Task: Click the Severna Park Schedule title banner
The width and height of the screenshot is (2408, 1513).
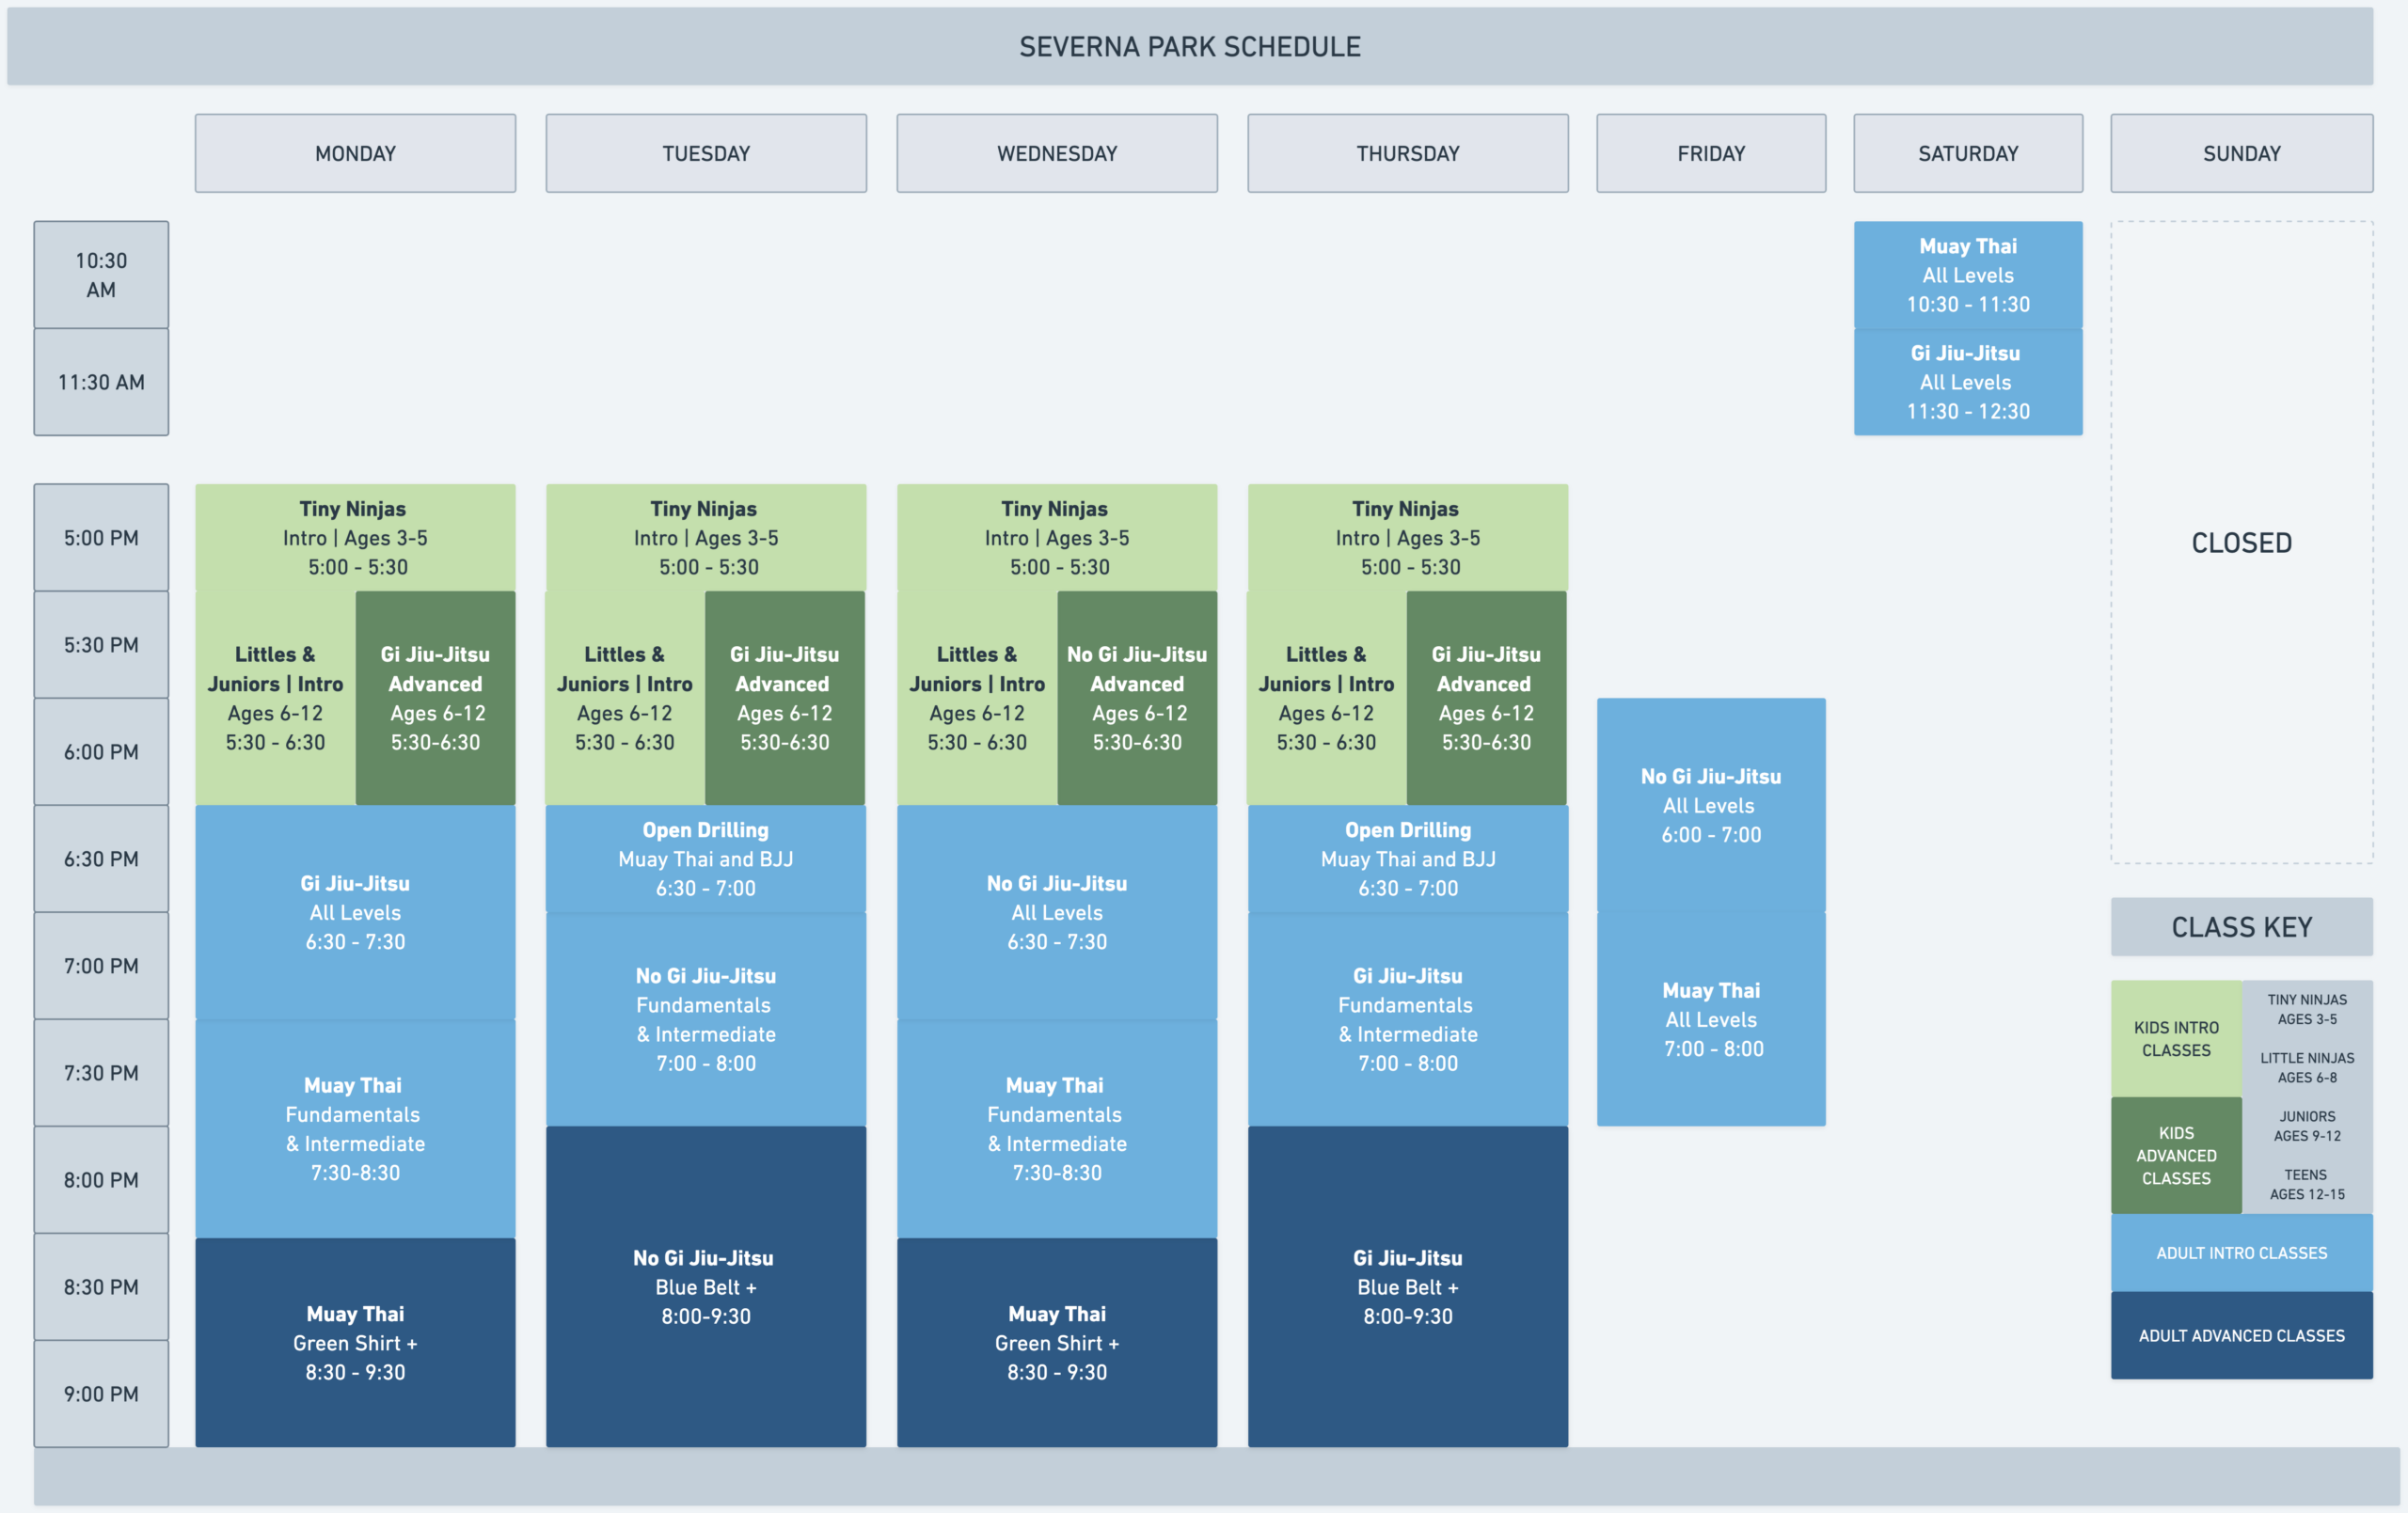Action: pos(1190,46)
